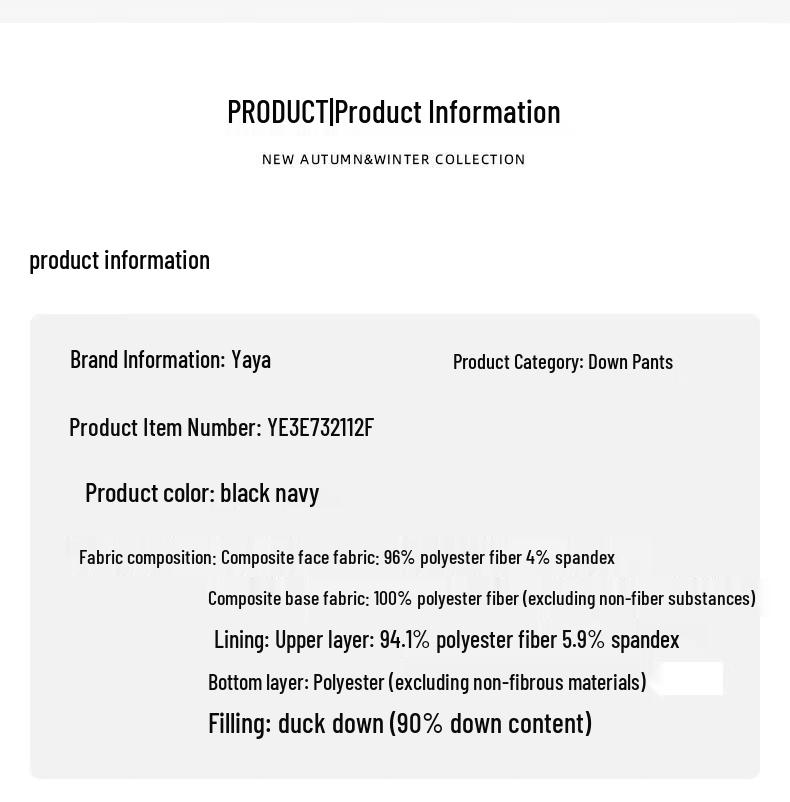790x802 pixels.
Task: Click the "Product Item Number:" label
Action: tap(165, 428)
